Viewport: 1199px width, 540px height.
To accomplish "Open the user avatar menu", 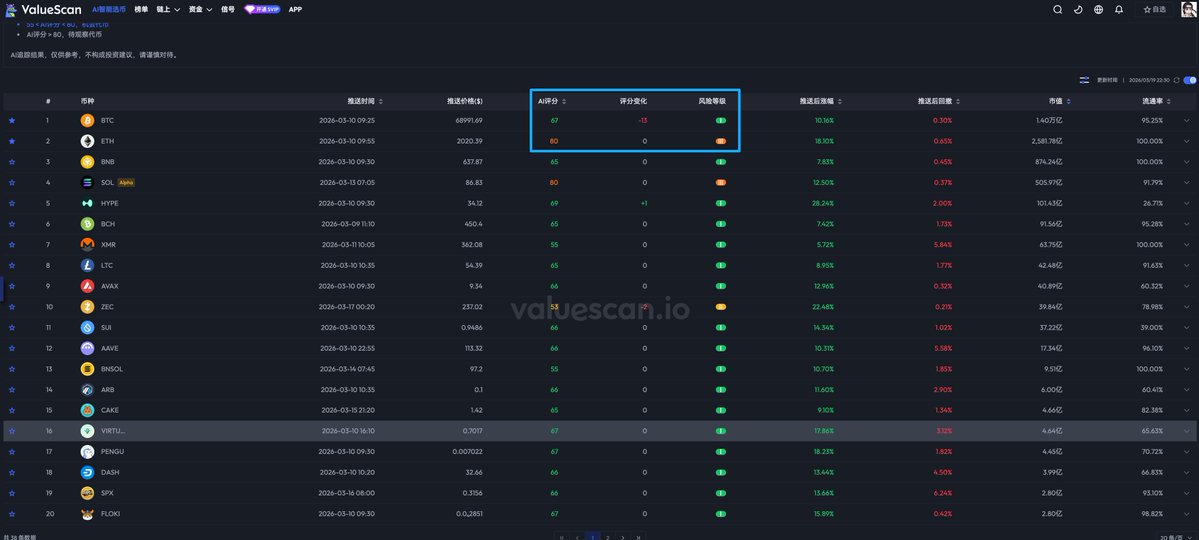I will [x=1188, y=9].
